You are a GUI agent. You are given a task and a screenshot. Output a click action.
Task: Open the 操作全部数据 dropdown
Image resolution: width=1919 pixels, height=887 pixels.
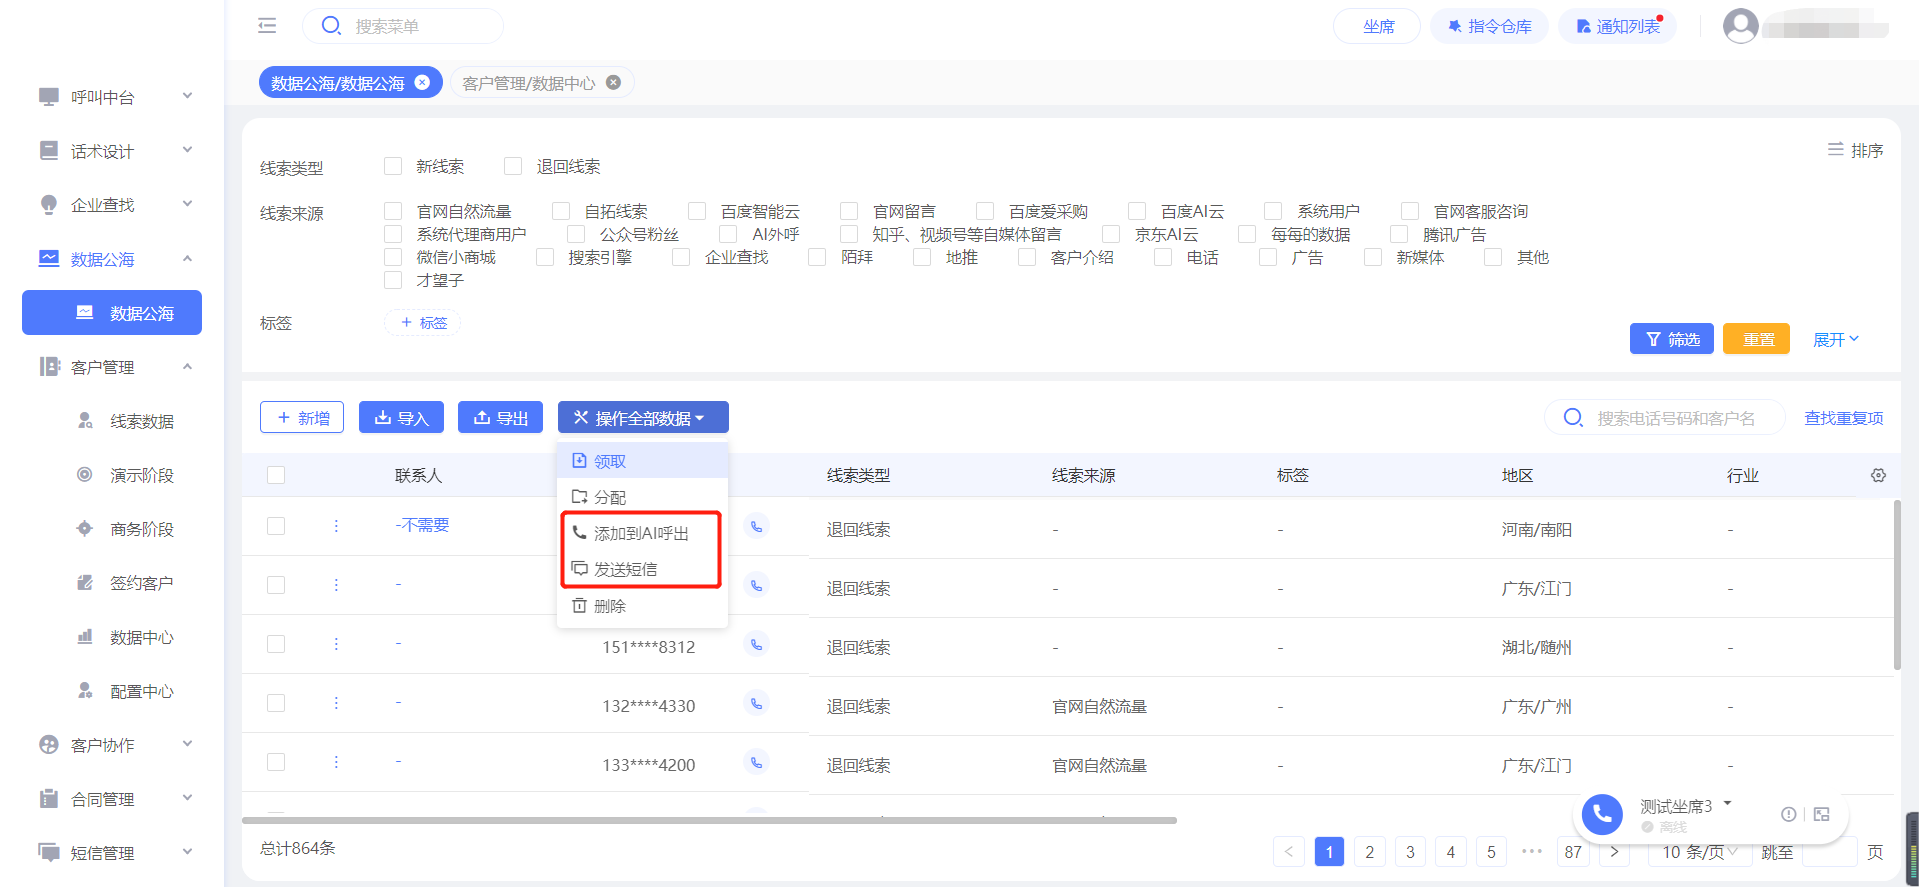click(643, 418)
